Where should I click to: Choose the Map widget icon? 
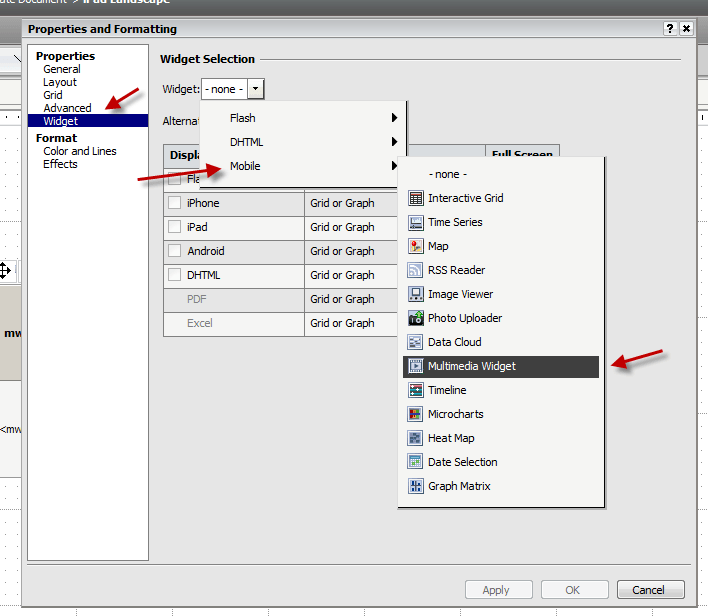[416, 246]
